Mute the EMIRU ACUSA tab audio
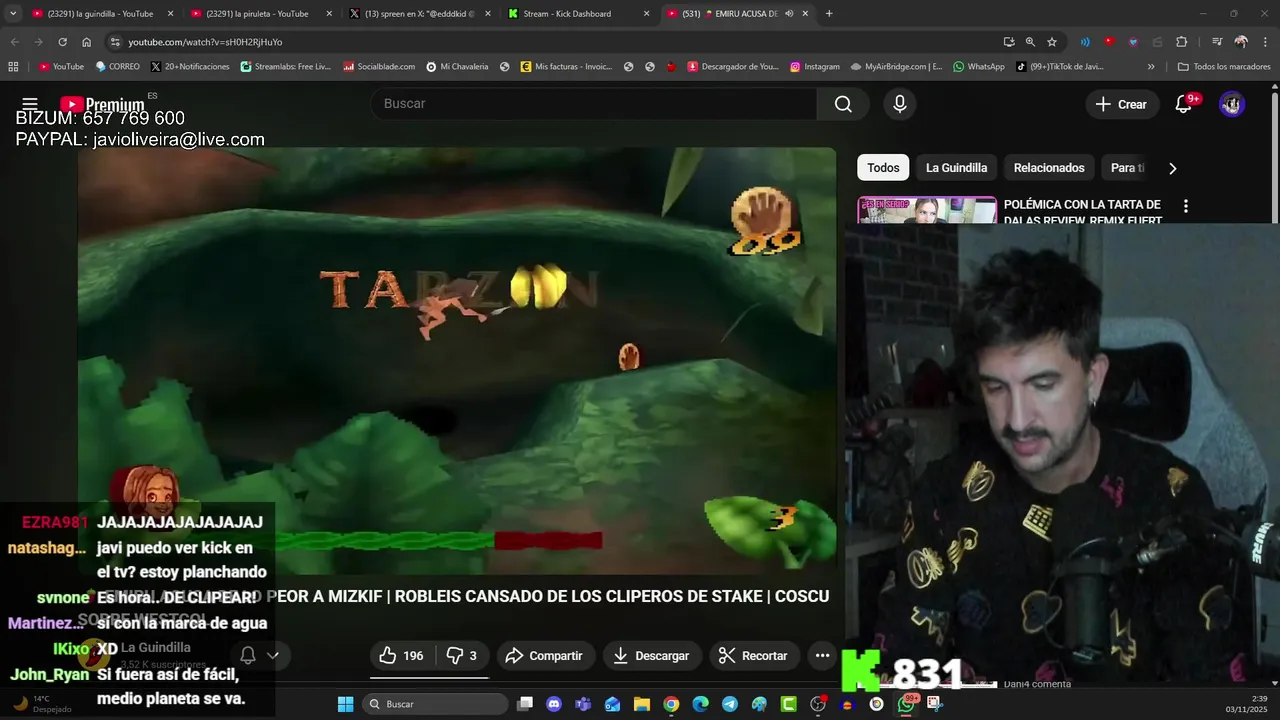This screenshot has height=720, width=1280. pos(789,14)
